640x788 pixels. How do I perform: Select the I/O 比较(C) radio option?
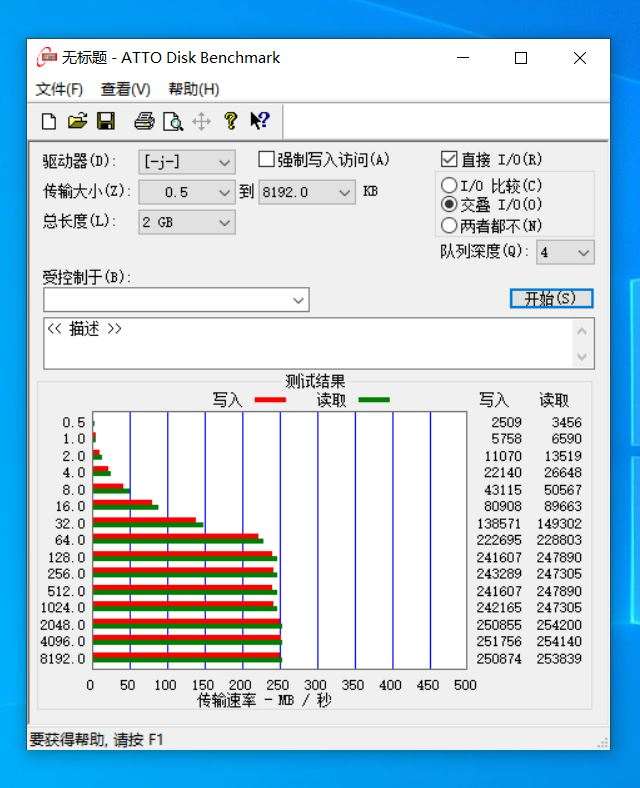pyautogui.click(x=449, y=185)
